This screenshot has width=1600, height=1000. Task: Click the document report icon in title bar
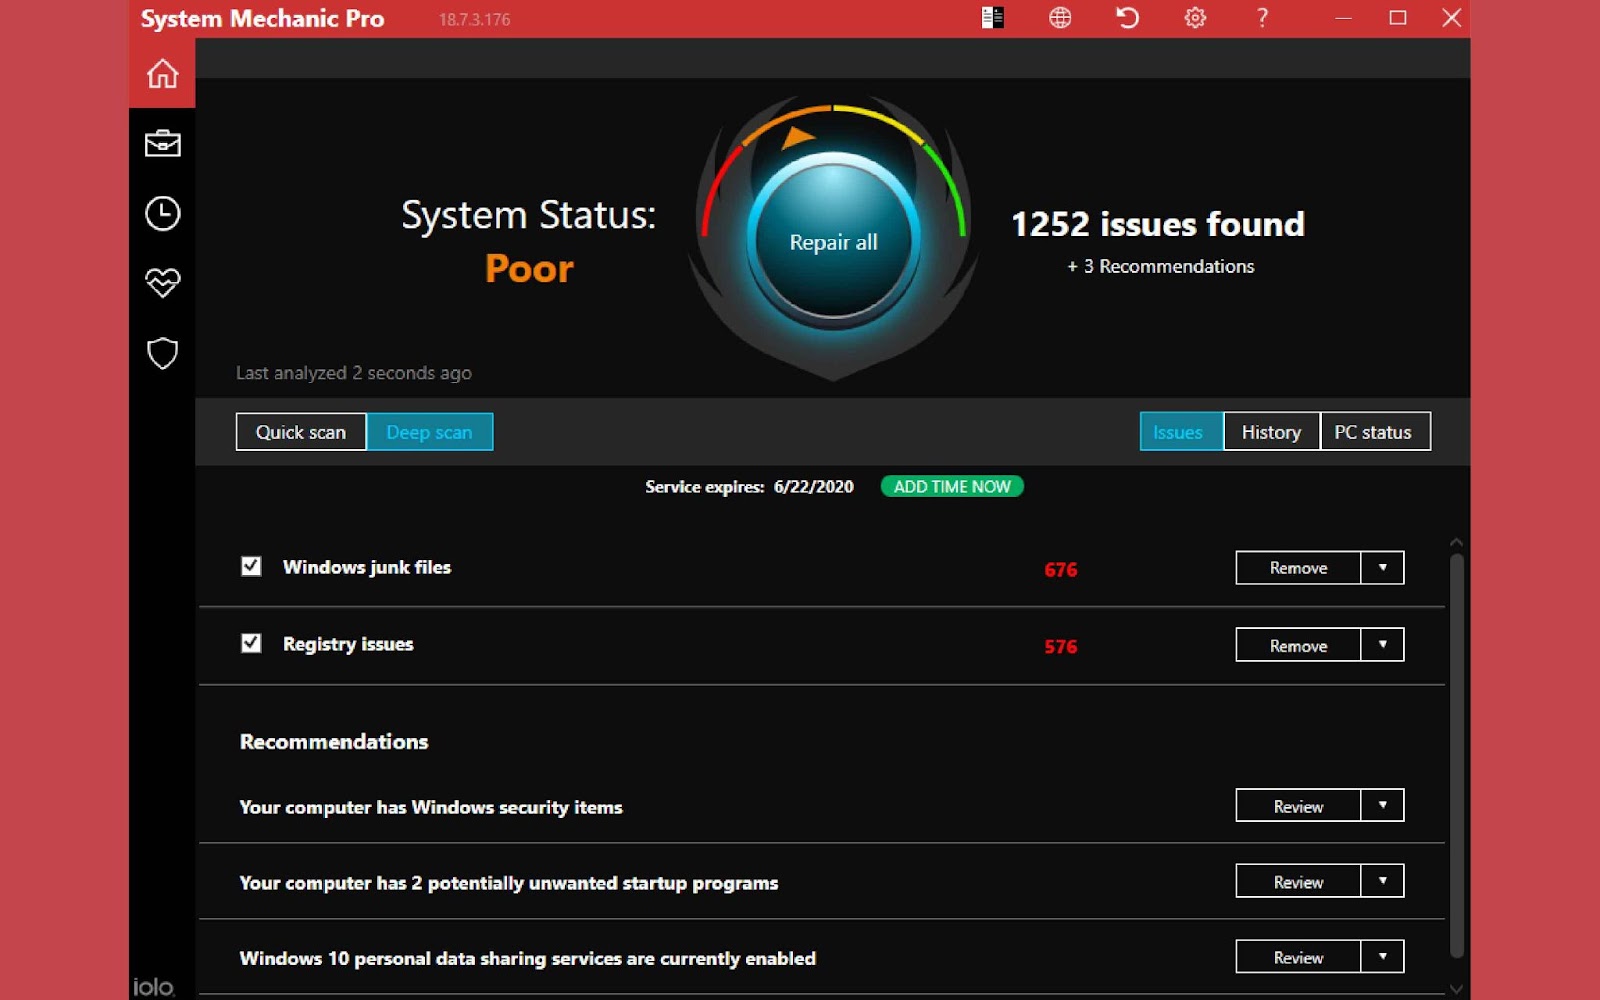pos(992,18)
